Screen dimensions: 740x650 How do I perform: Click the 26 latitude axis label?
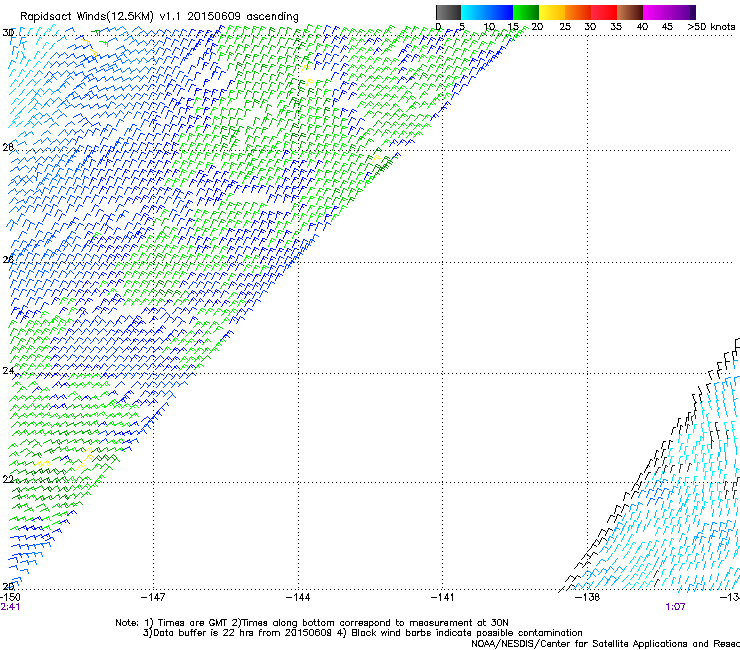coord(8,259)
